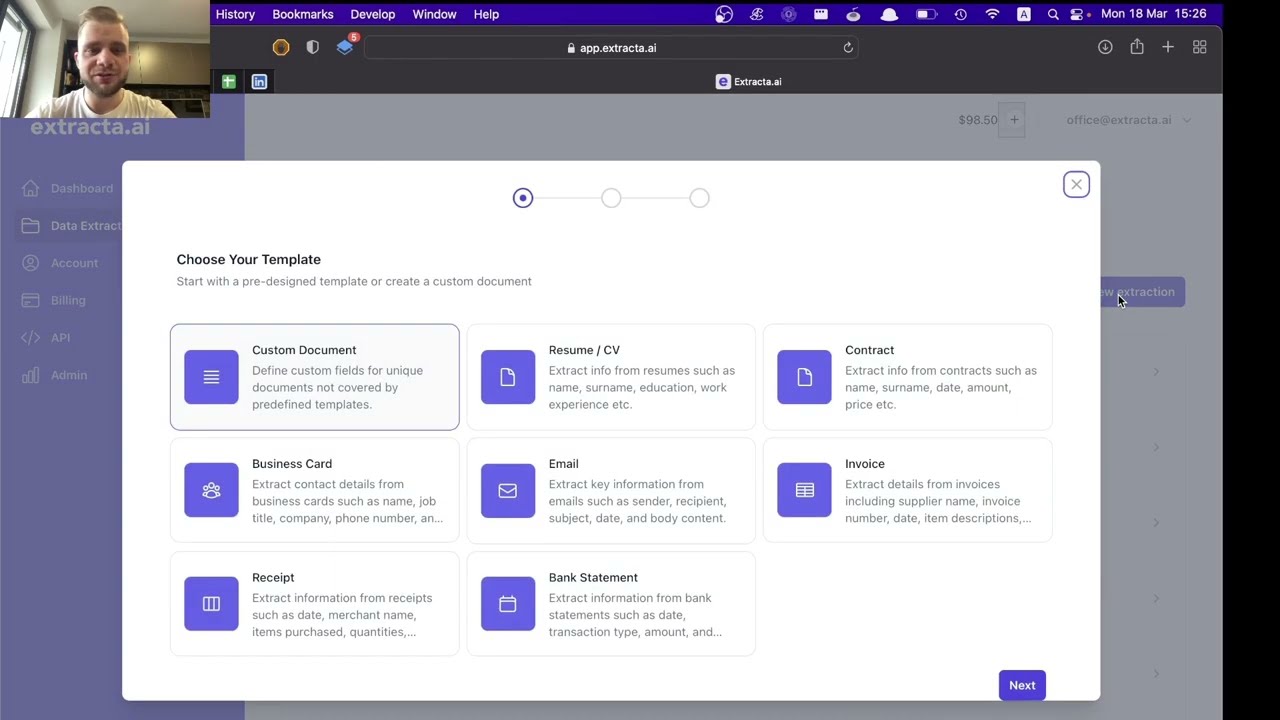Open the office@extracta.ai account dropdown

point(1128,120)
